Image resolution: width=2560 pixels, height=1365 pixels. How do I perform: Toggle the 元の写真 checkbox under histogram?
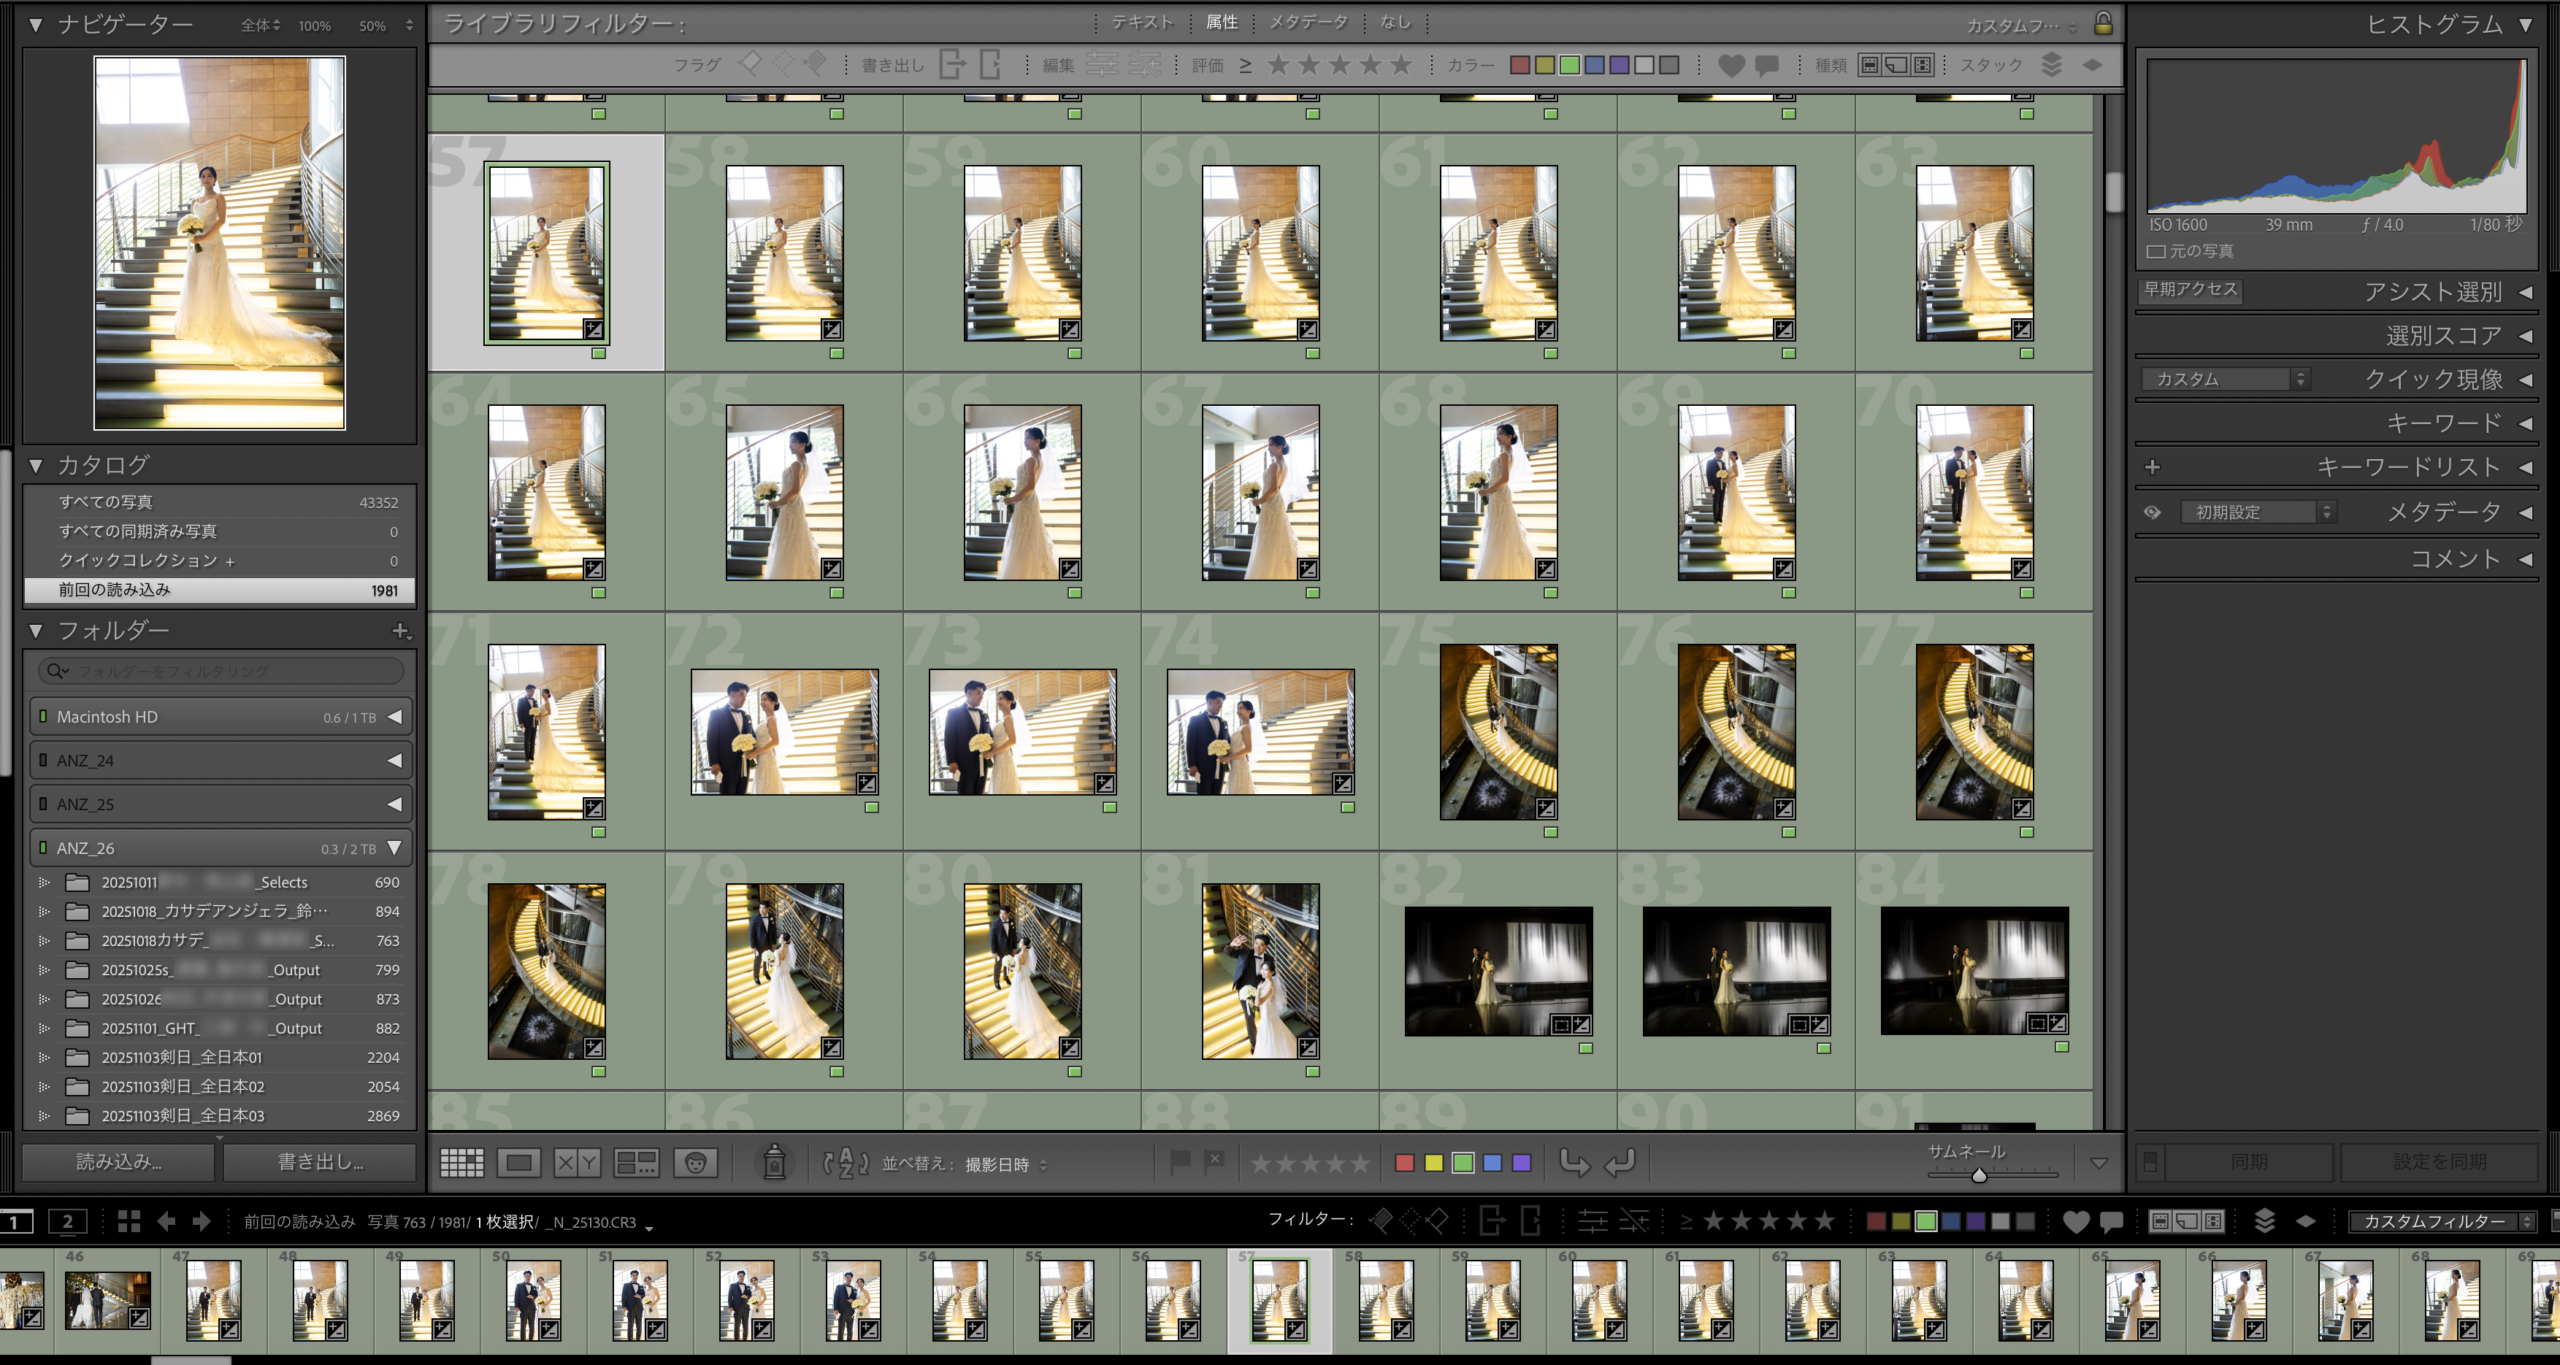tap(2156, 251)
